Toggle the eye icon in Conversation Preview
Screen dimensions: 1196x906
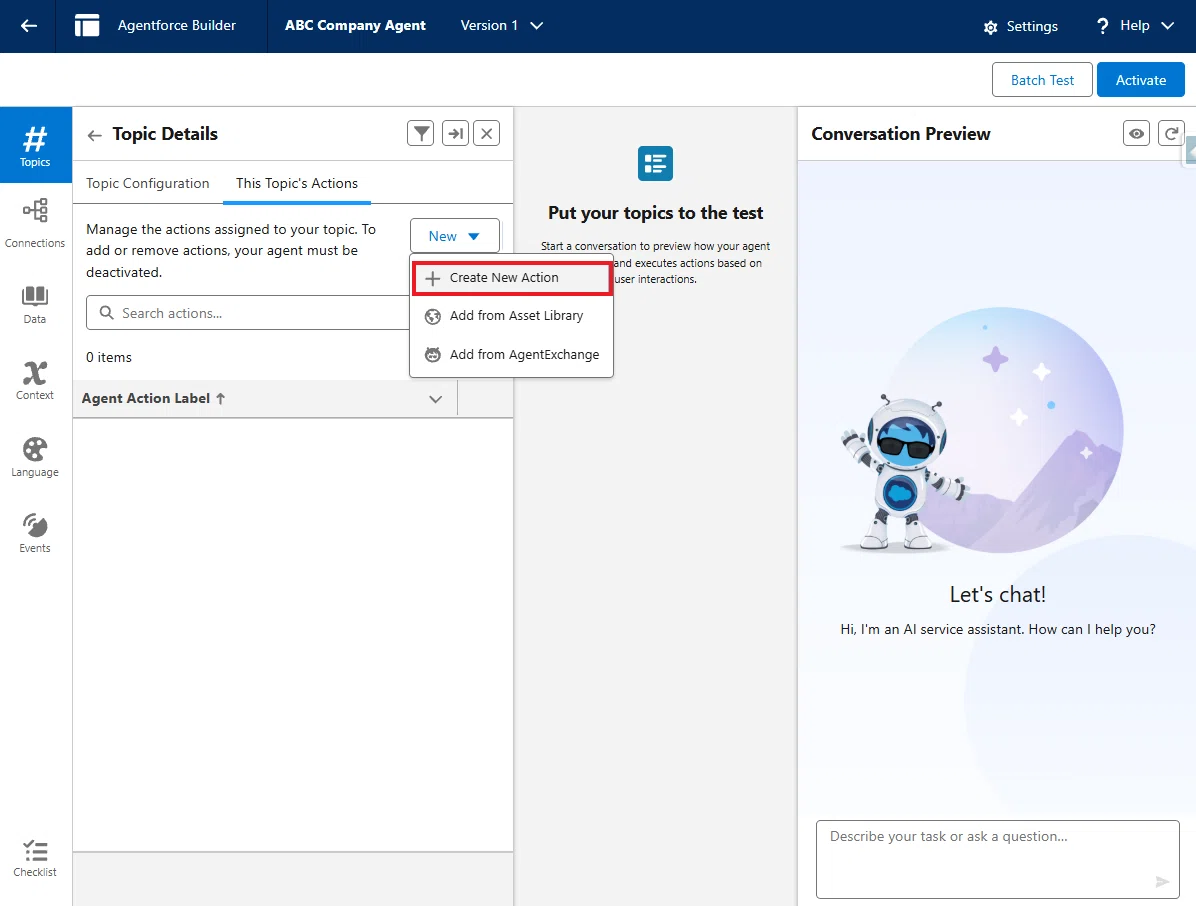(1137, 133)
